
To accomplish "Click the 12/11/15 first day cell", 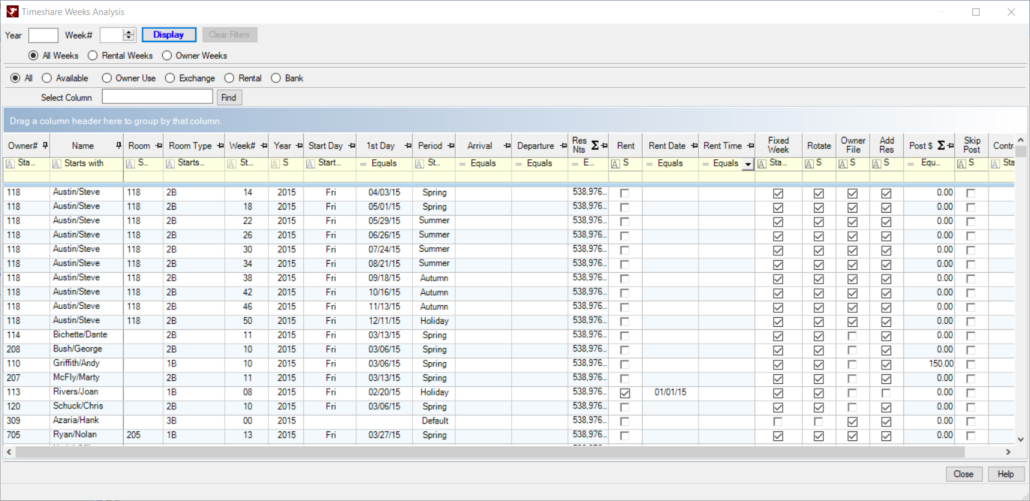I will click(384, 321).
